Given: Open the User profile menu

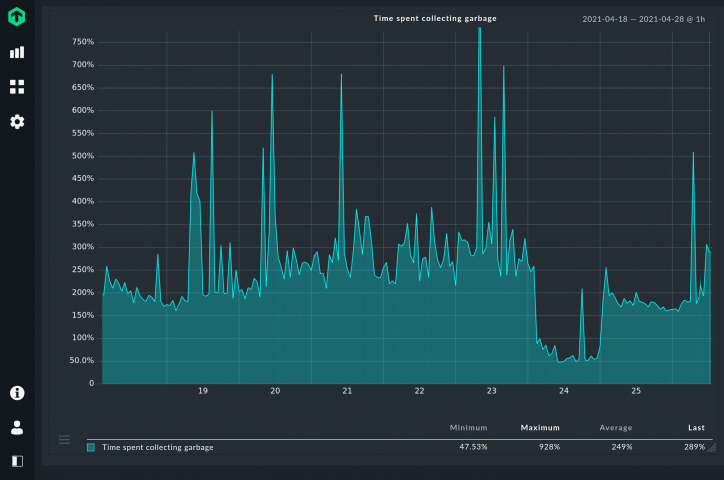Looking at the screenshot, I should tap(17, 427).
